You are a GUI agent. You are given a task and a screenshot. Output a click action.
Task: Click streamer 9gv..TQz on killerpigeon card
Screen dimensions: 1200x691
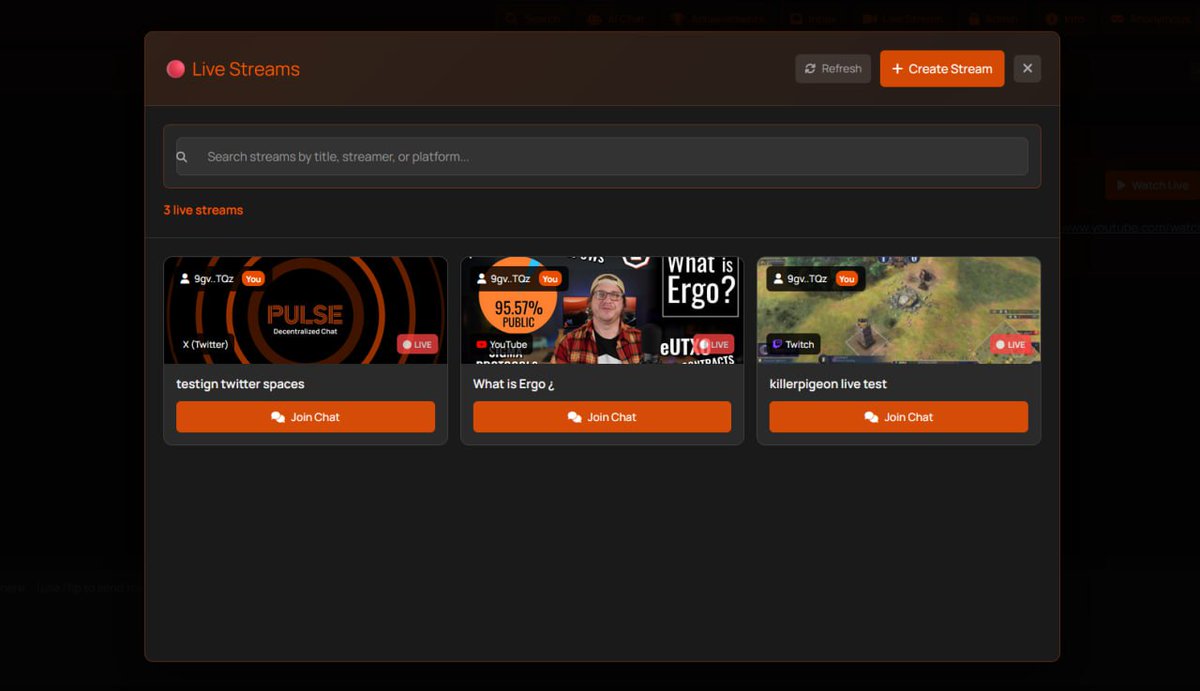coord(800,279)
